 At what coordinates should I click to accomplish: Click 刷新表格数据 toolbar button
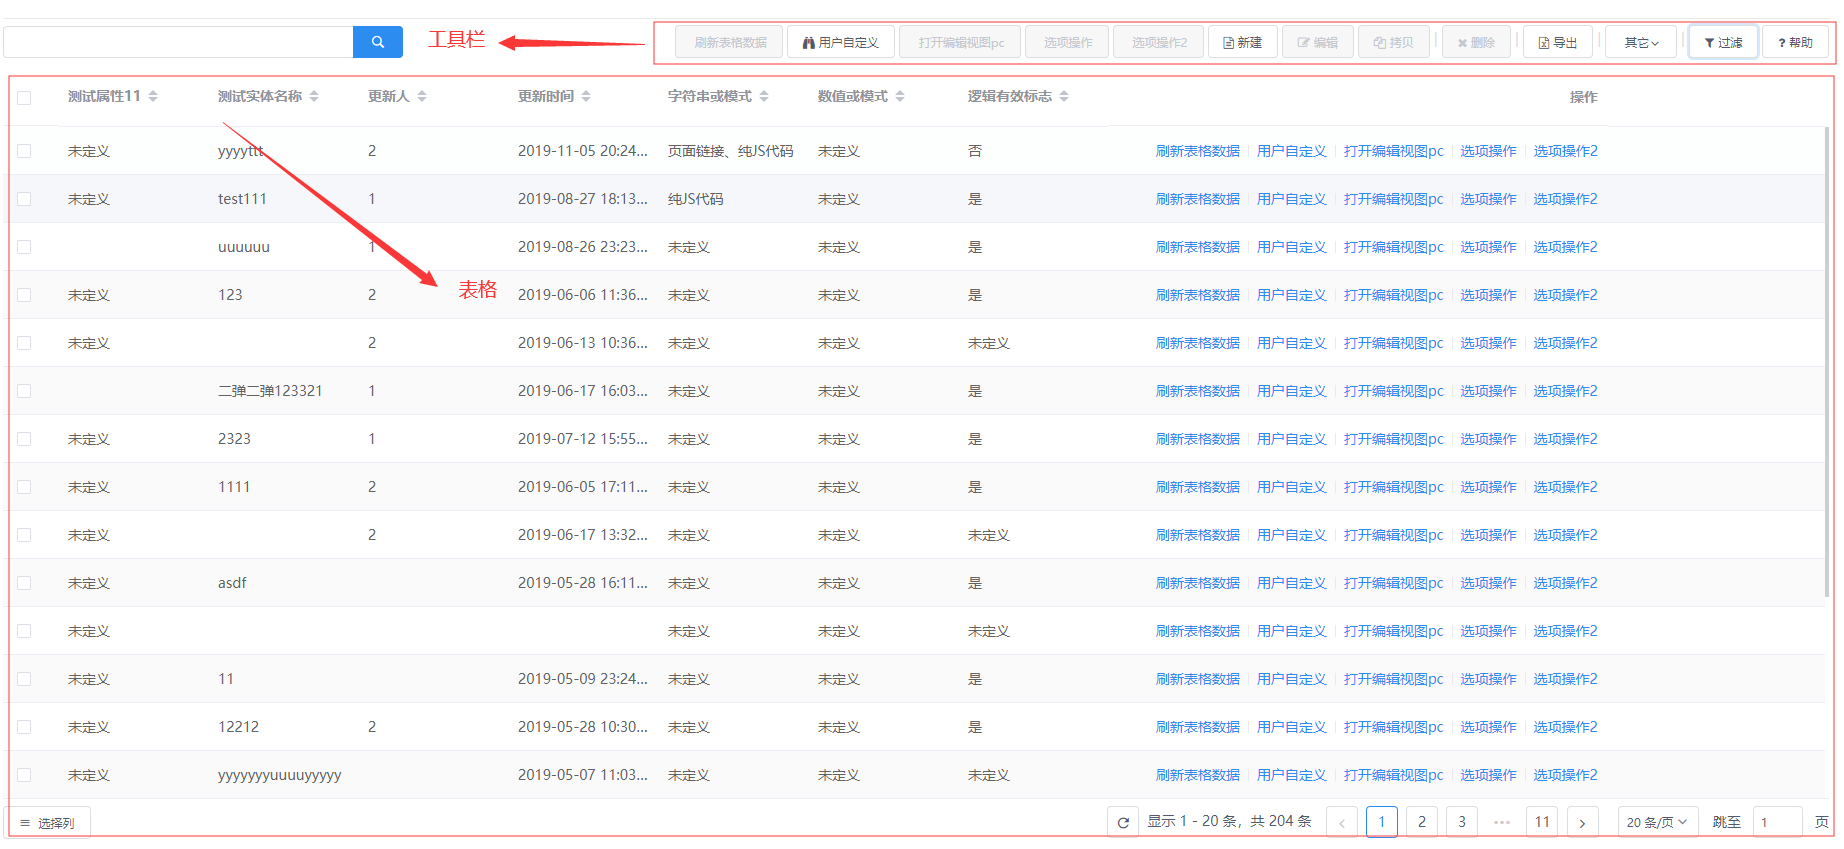tap(729, 42)
